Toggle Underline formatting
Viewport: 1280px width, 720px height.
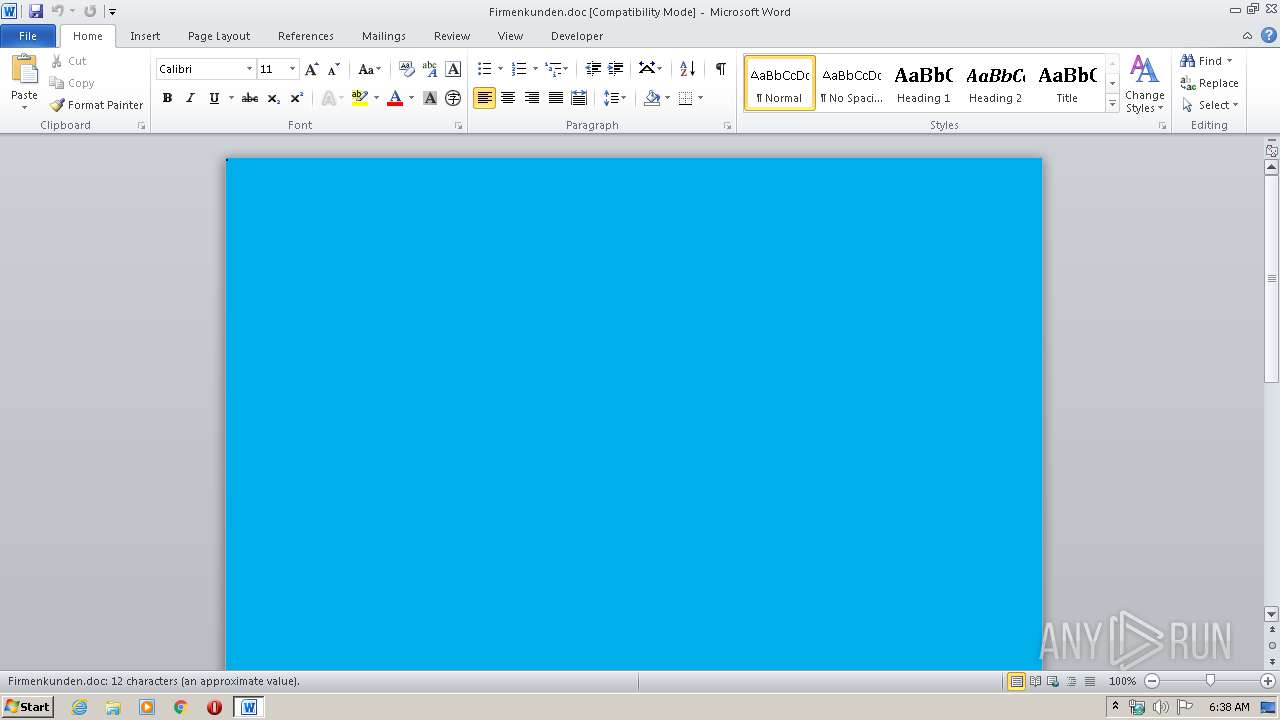coord(213,98)
